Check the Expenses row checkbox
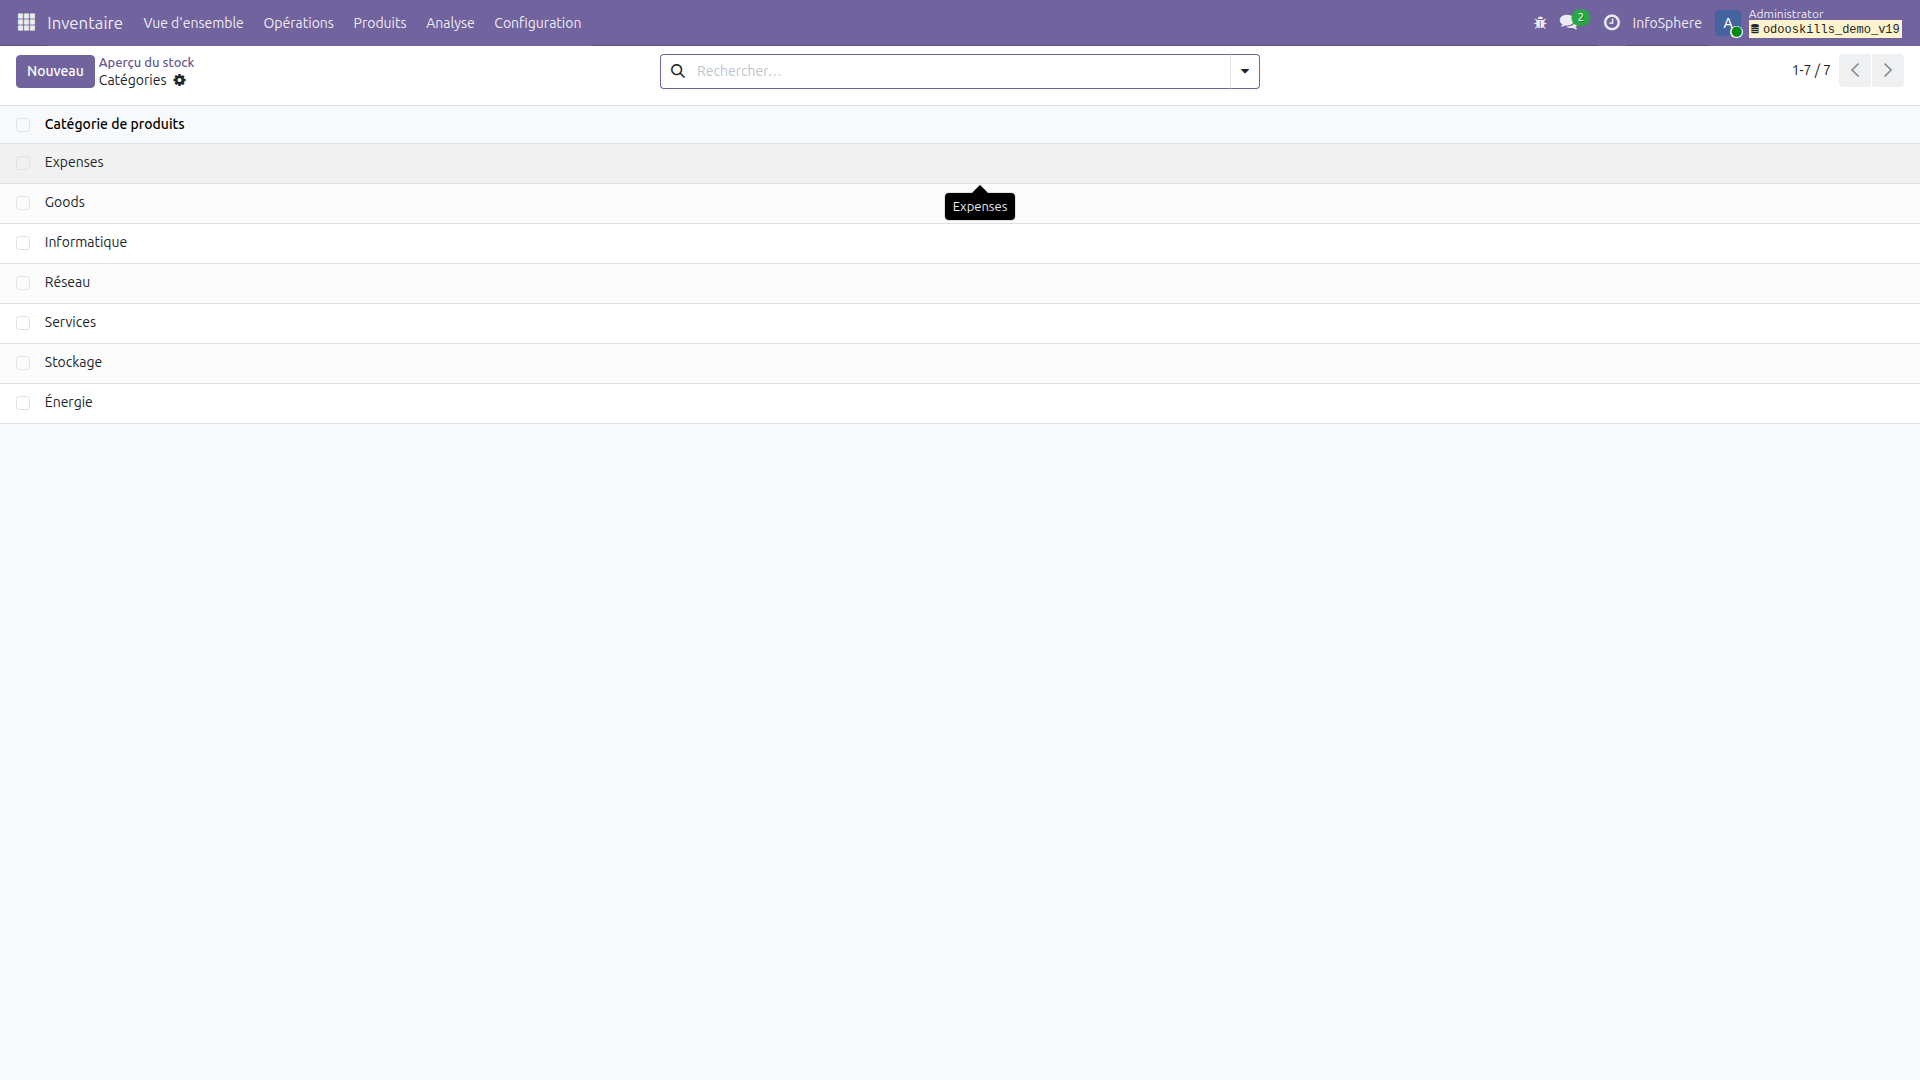This screenshot has width=1920, height=1080. (22, 162)
